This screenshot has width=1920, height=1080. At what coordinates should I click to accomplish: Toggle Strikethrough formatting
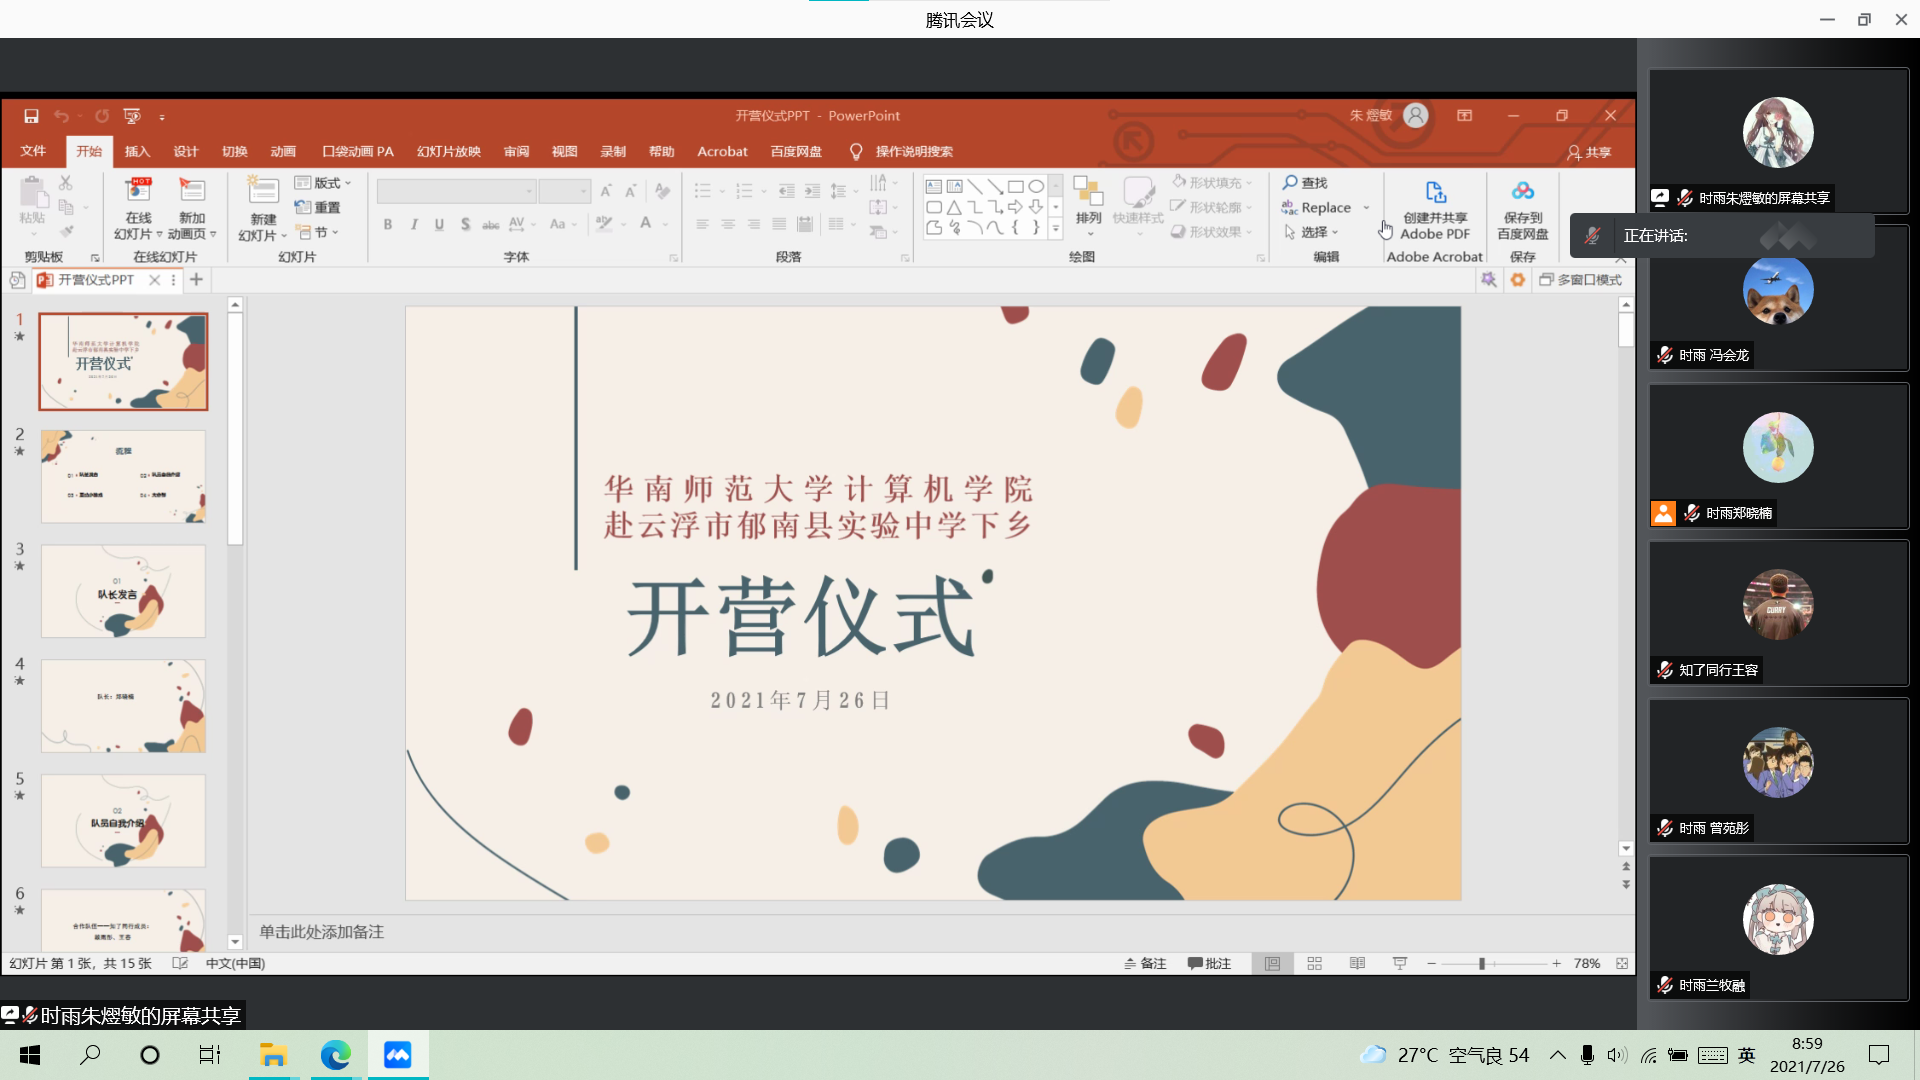click(x=491, y=224)
